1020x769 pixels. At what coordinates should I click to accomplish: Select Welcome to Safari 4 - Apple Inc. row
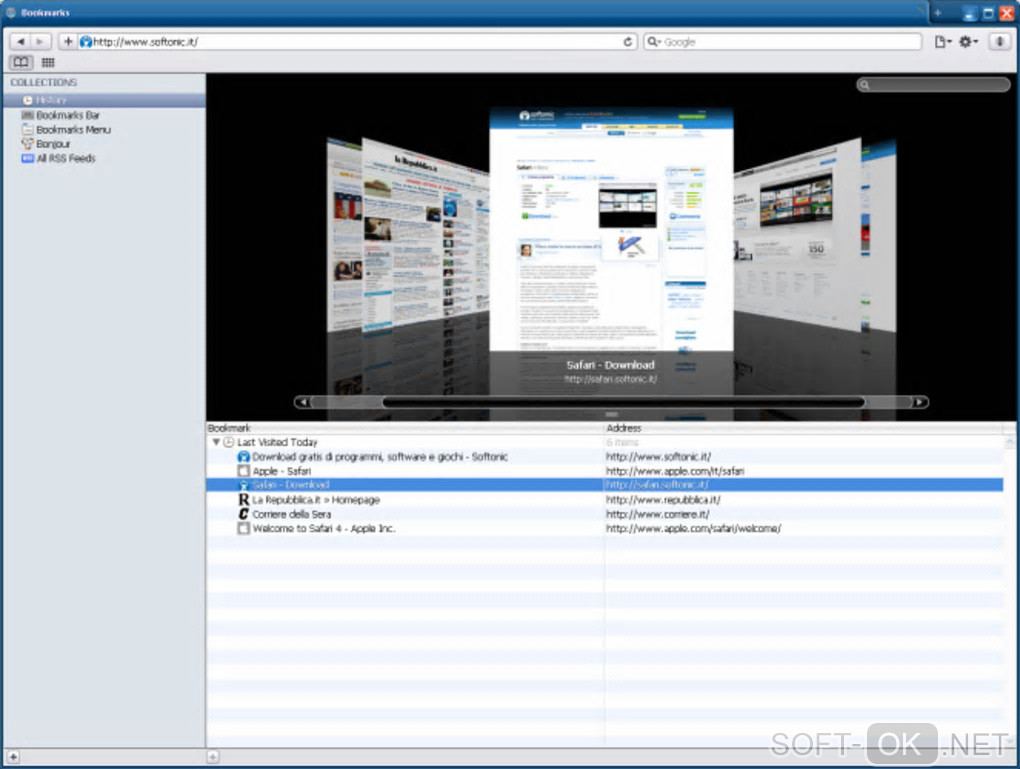click(604, 528)
